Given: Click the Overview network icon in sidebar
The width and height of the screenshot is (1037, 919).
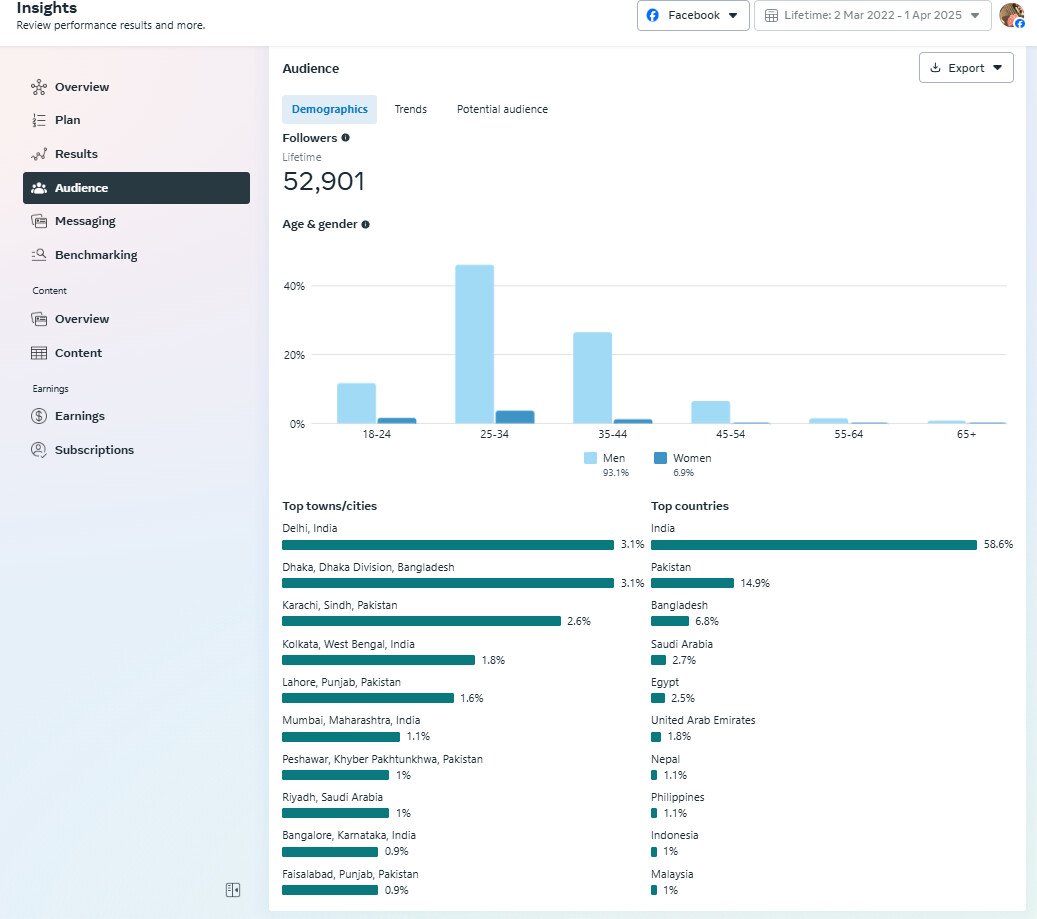Looking at the screenshot, I should tap(39, 87).
